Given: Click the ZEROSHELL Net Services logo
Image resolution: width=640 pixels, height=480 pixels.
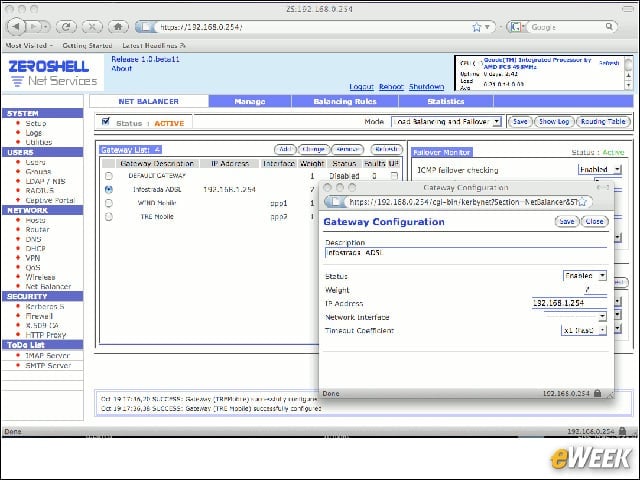Looking at the screenshot, I should [53, 73].
